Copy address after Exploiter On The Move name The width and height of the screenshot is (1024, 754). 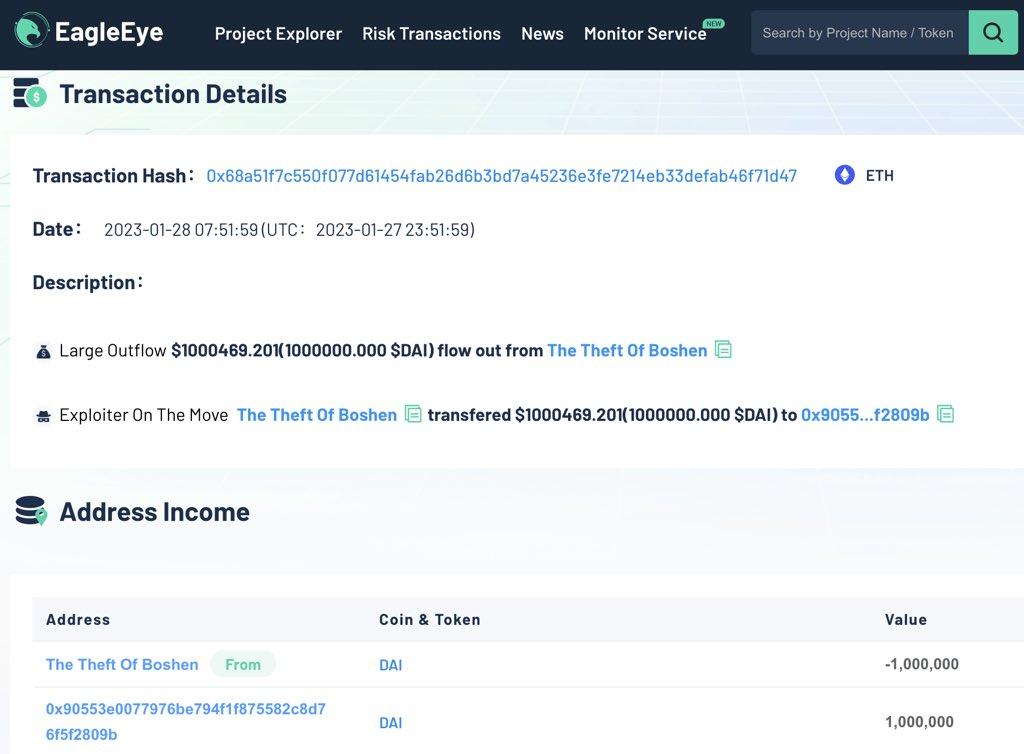pyautogui.click(x=413, y=414)
